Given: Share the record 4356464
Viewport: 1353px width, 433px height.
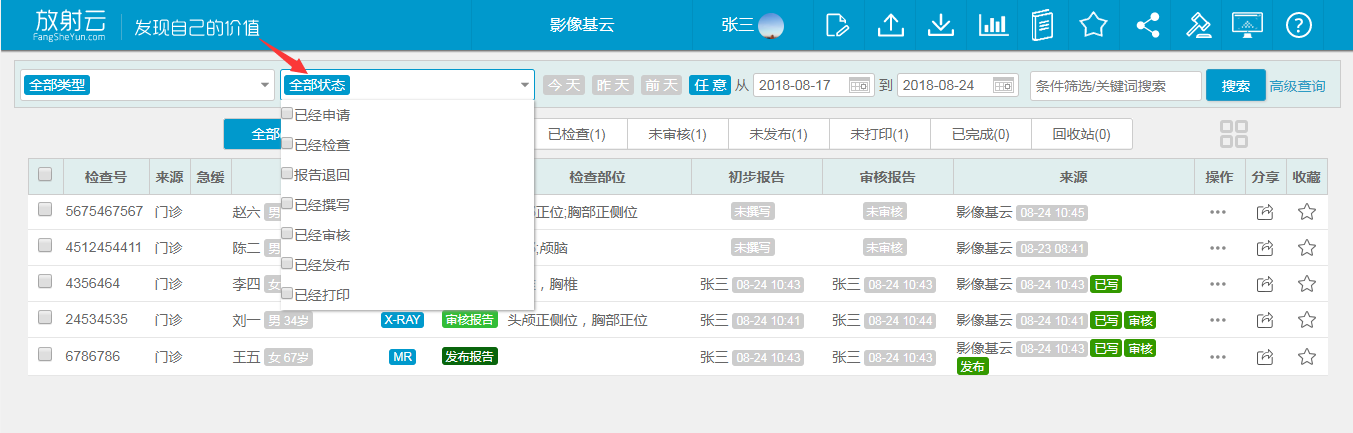Looking at the screenshot, I should 1264,284.
